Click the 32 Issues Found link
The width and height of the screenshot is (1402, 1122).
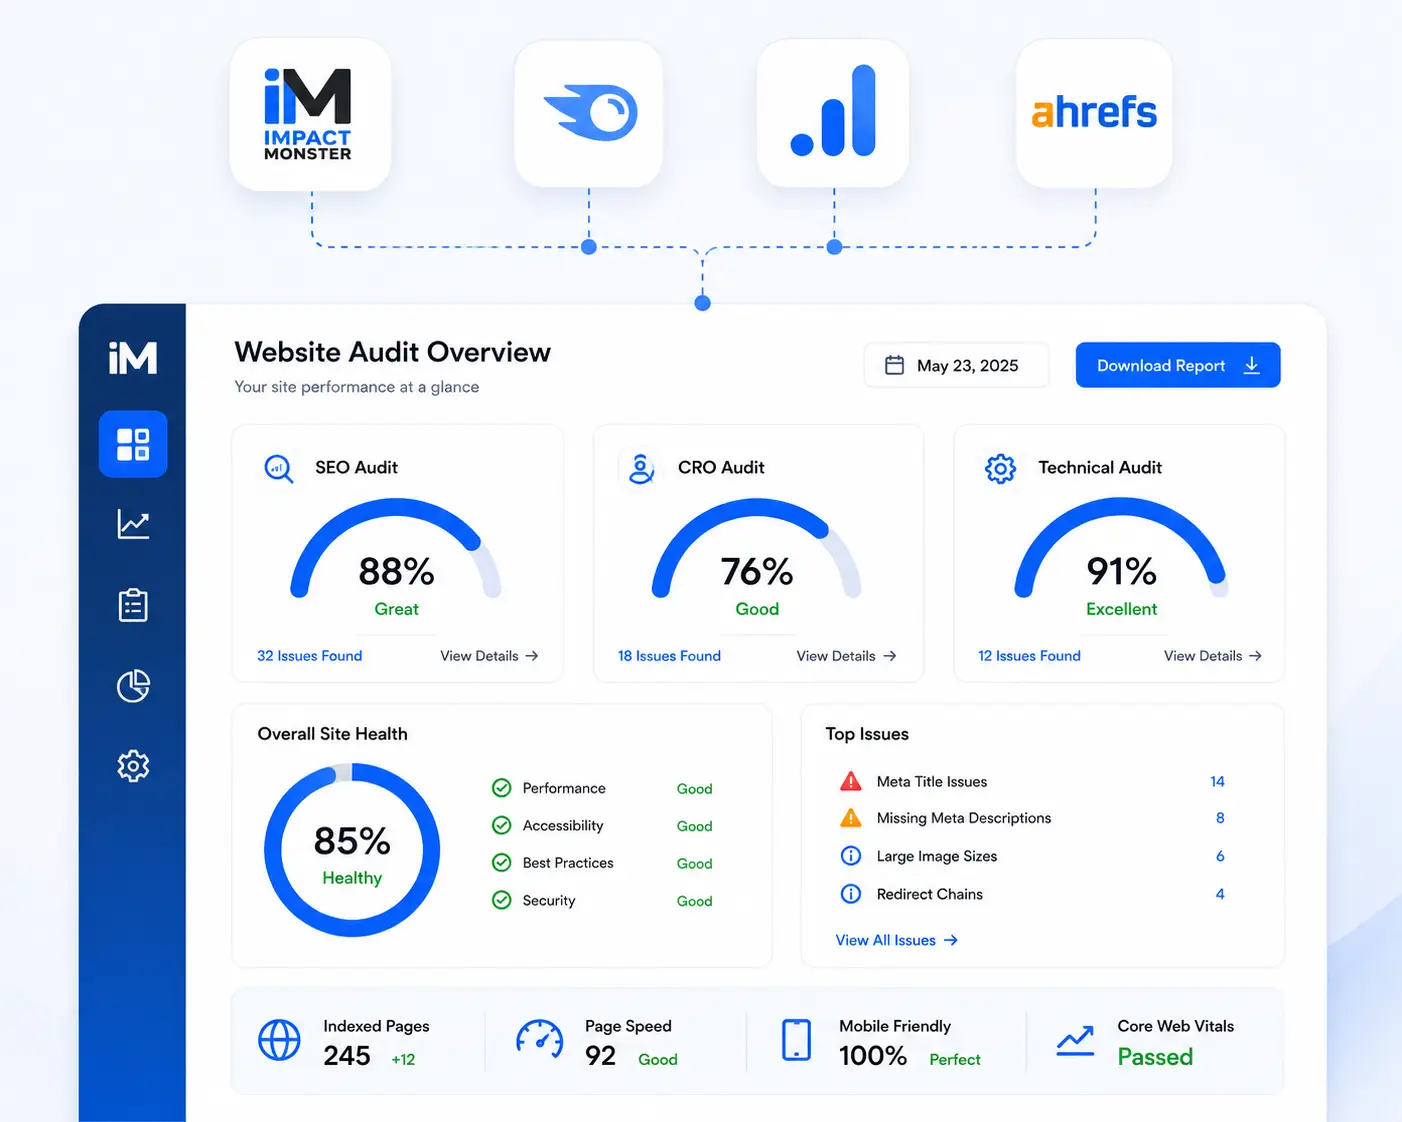tap(310, 656)
